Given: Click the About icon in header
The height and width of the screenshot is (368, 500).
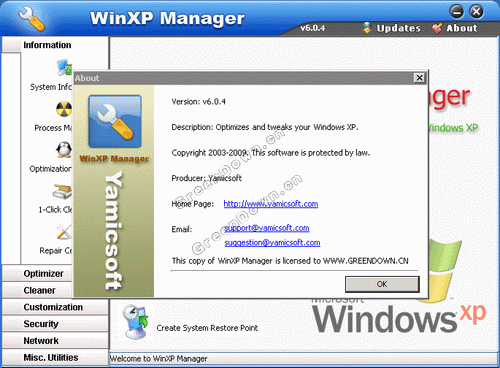Looking at the screenshot, I should [x=437, y=28].
